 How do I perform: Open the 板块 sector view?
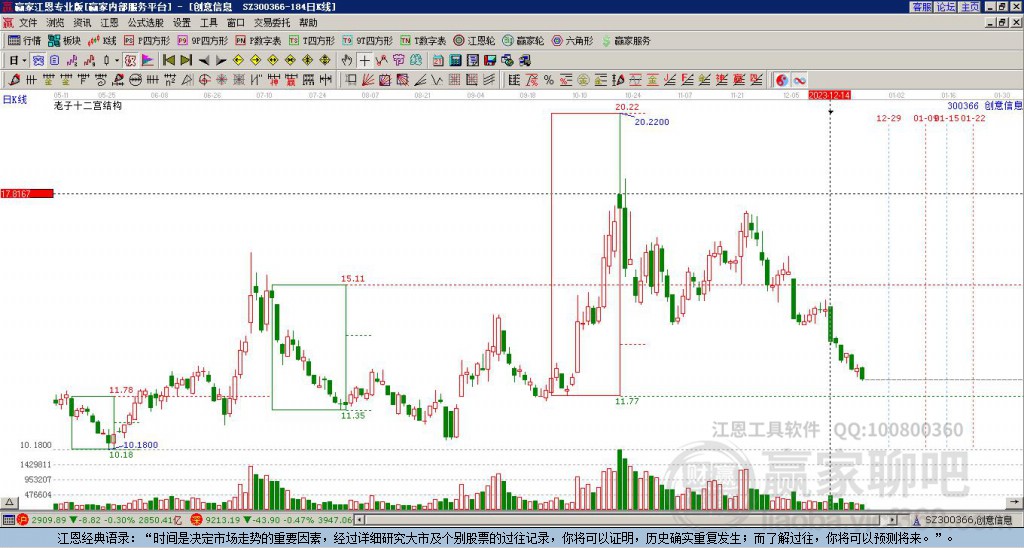point(65,40)
